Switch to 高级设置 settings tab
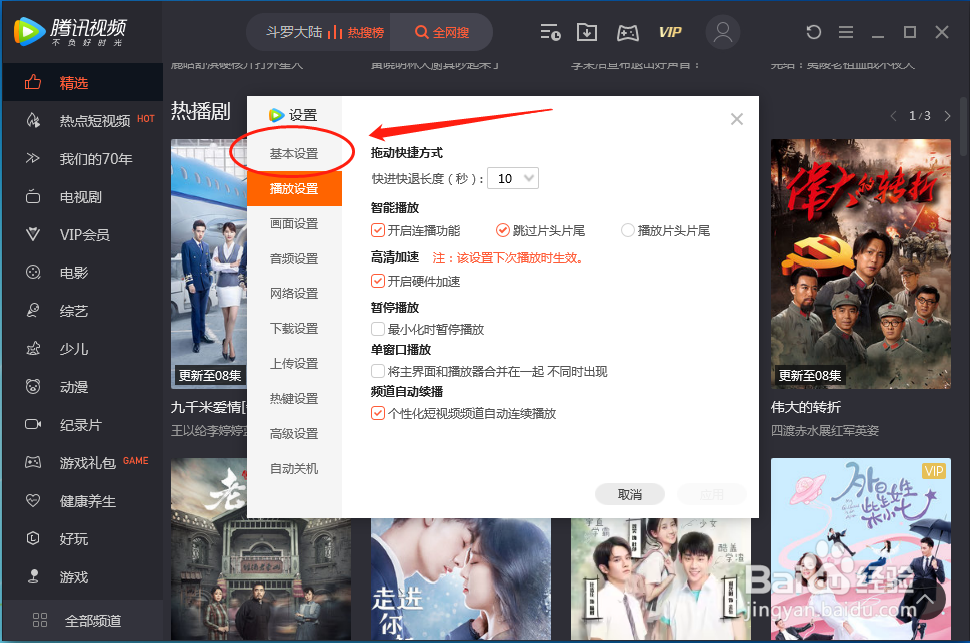 click(x=294, y=434)
